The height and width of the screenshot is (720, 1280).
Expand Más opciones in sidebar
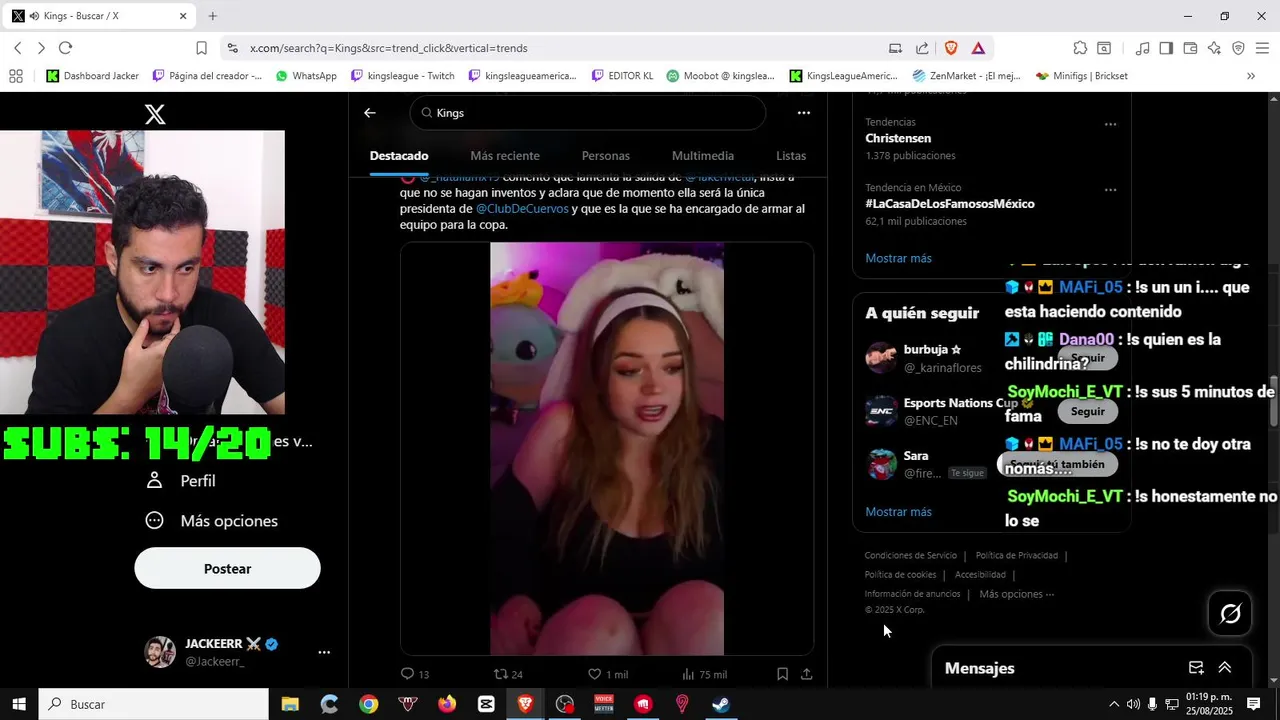212,521
